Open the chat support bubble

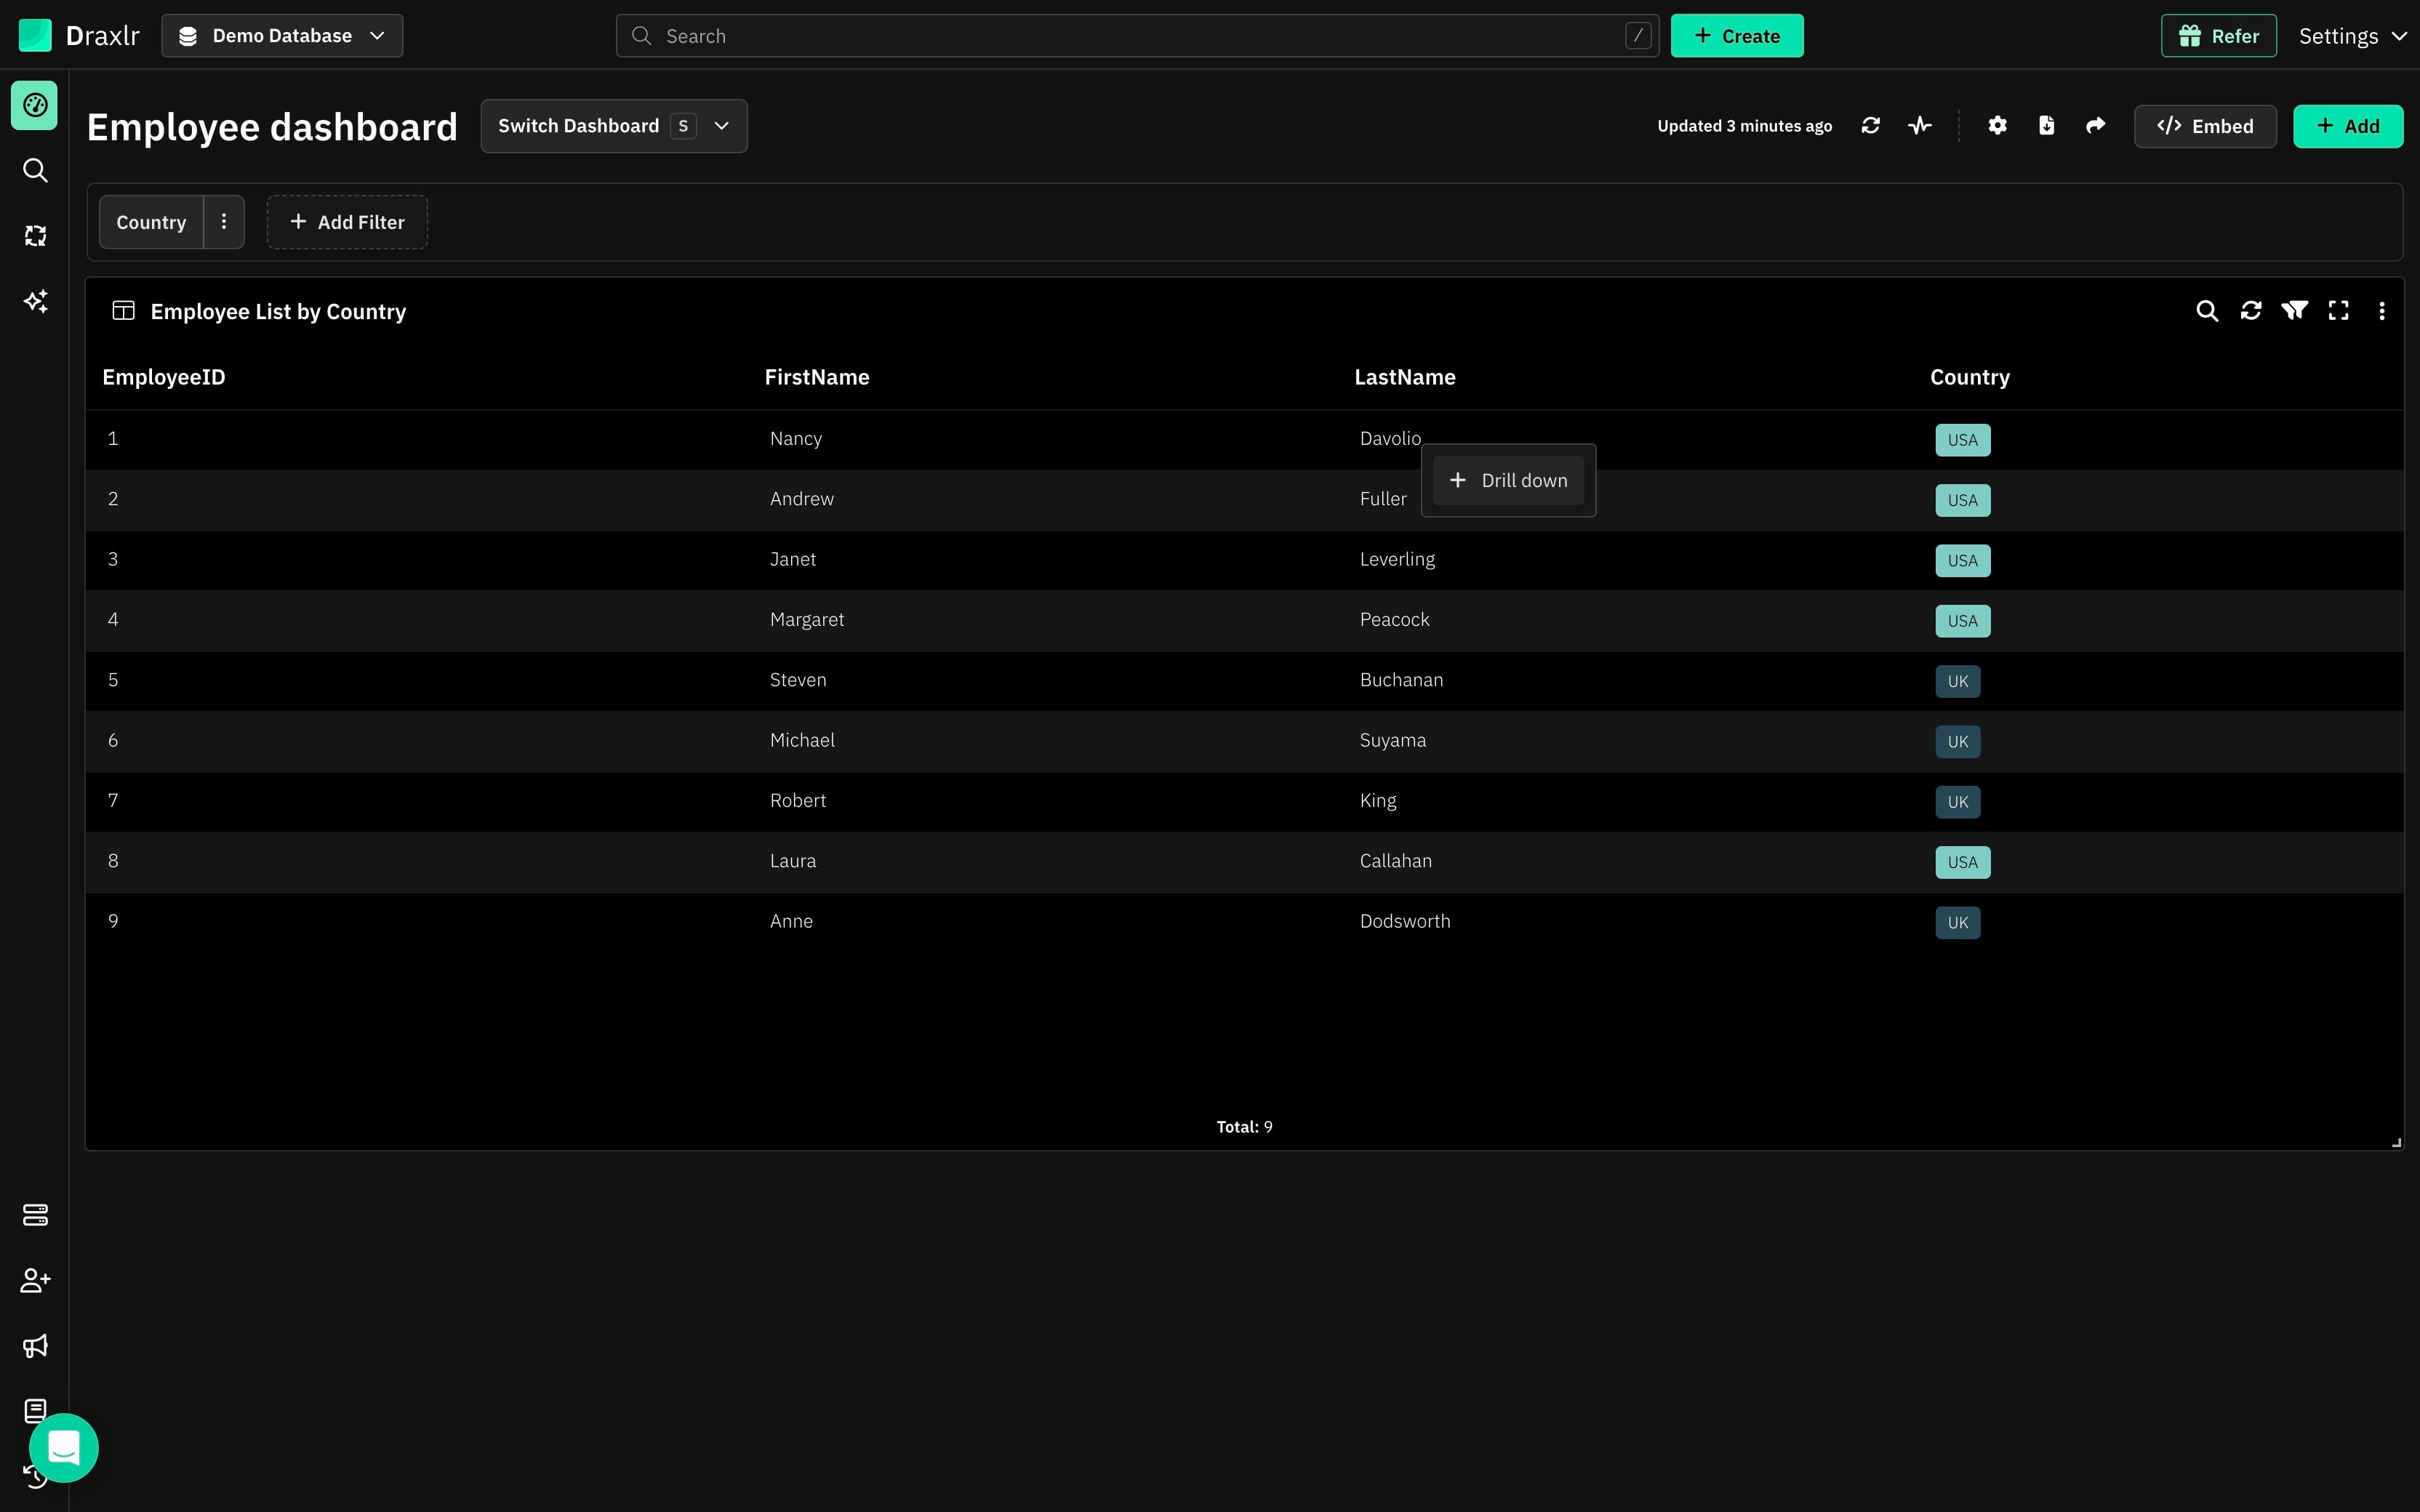click(x=64, y=1447)
